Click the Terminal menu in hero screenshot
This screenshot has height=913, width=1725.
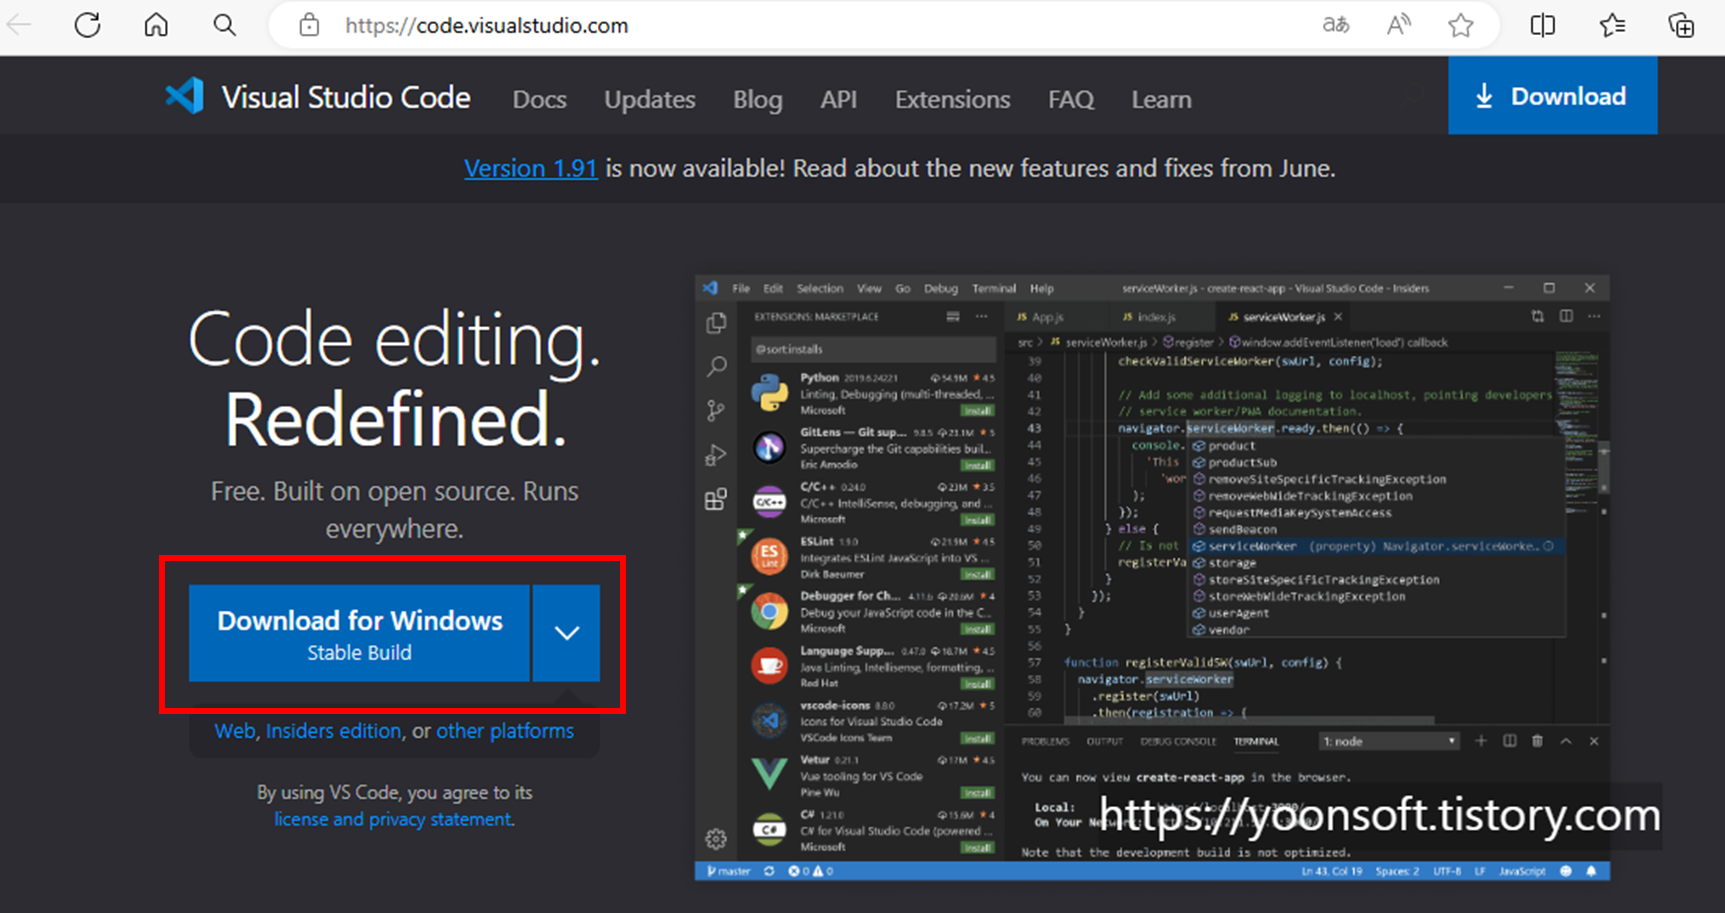[x=994, y=288]
